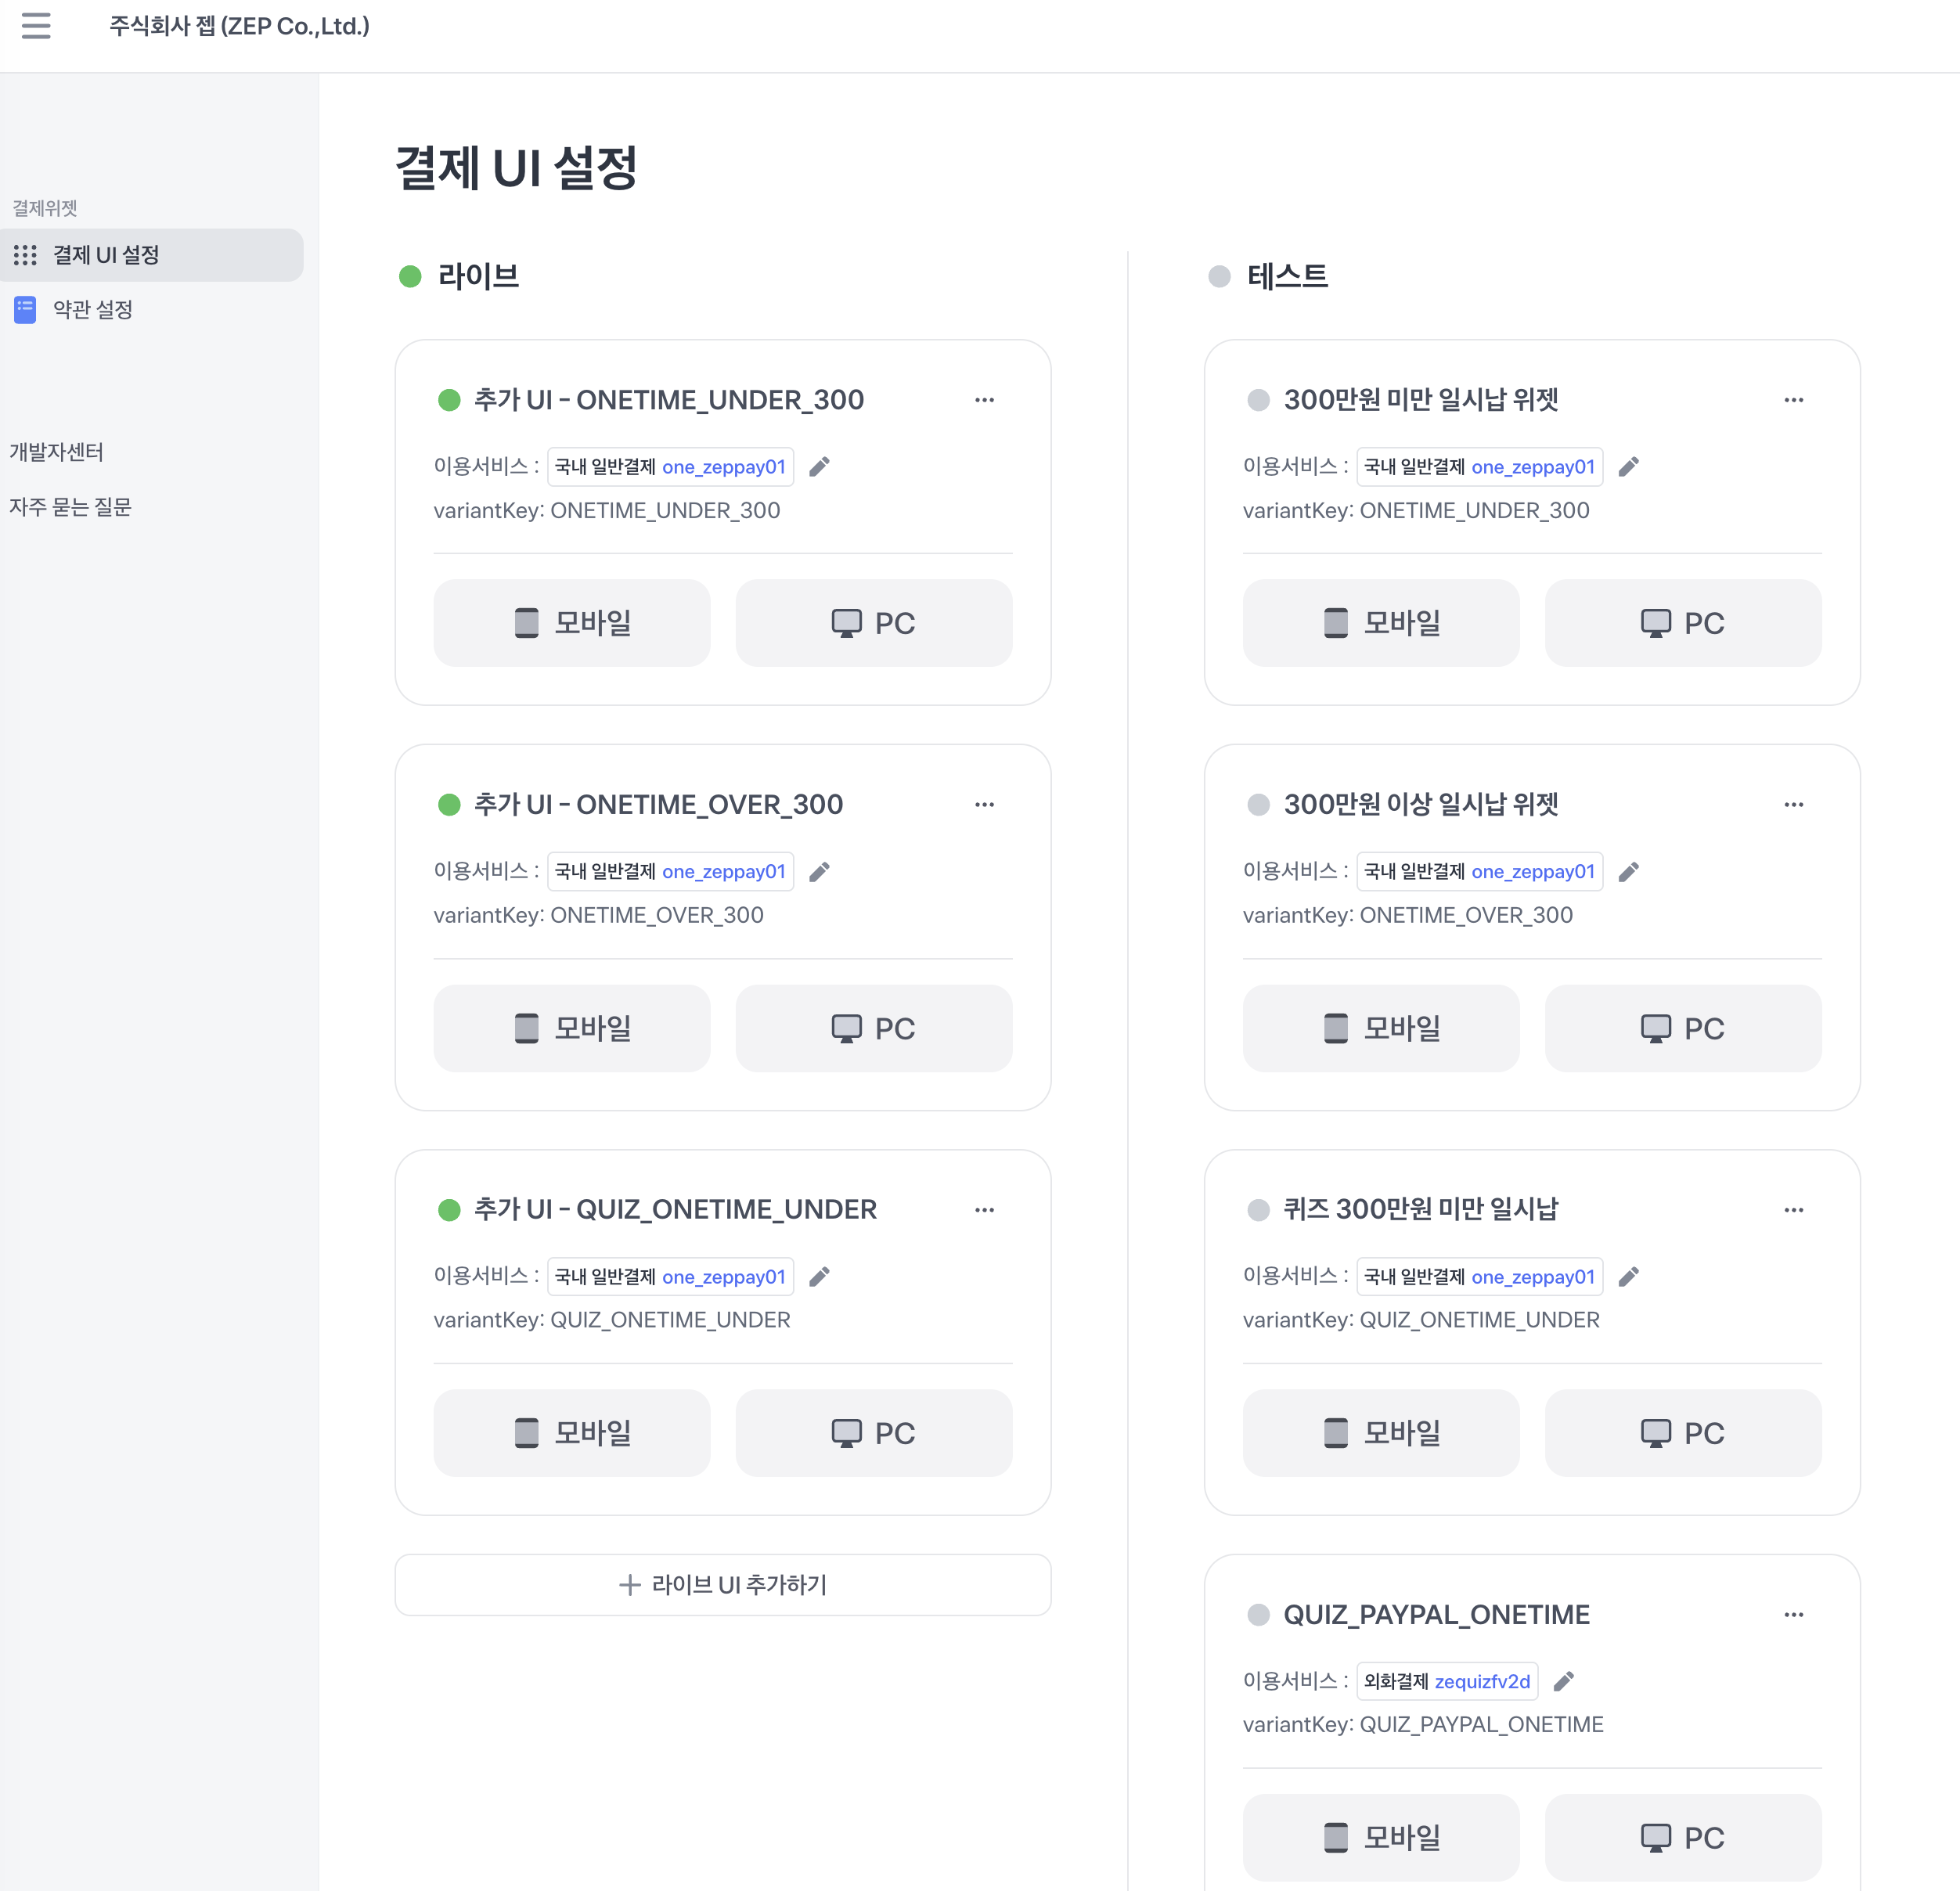Go to 개발자센터 link
Image resolution: width=1960 pixels, height=1891 pixels.
pyautogui.click(x=57, y=452)
